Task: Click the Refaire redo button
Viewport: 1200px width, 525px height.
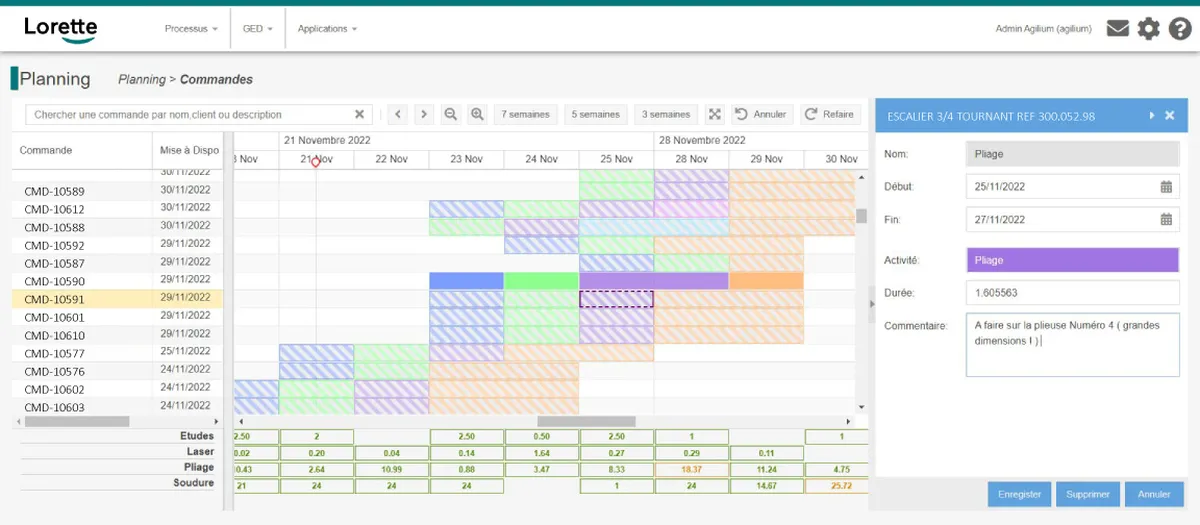Action: click(829, 114)
